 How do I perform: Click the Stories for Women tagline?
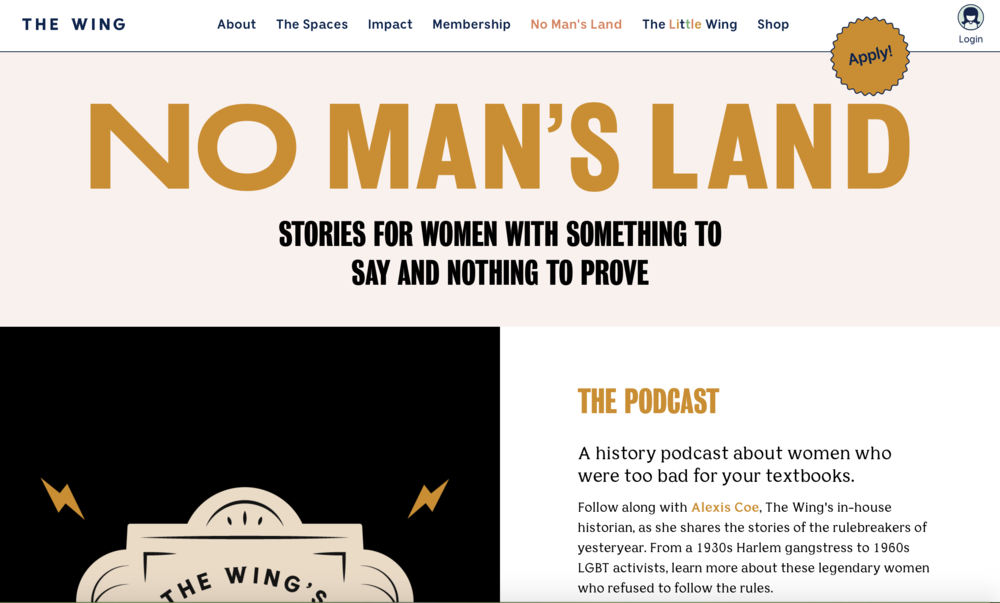tap(500, 253)
